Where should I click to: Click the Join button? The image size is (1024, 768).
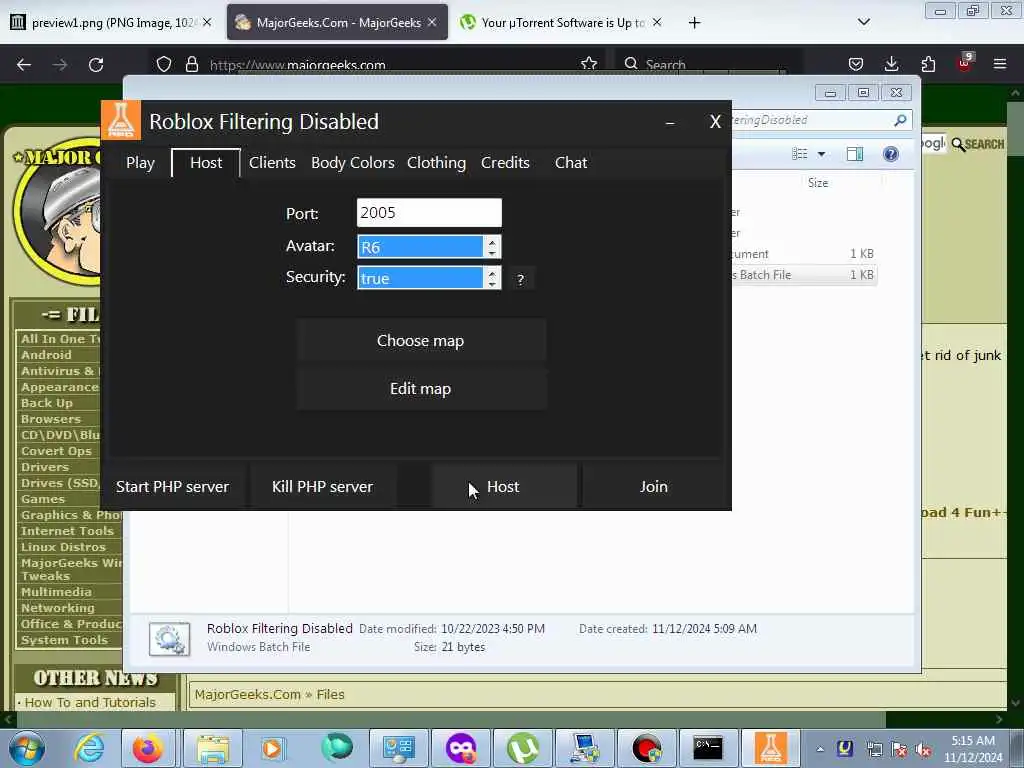pos(654,487)
